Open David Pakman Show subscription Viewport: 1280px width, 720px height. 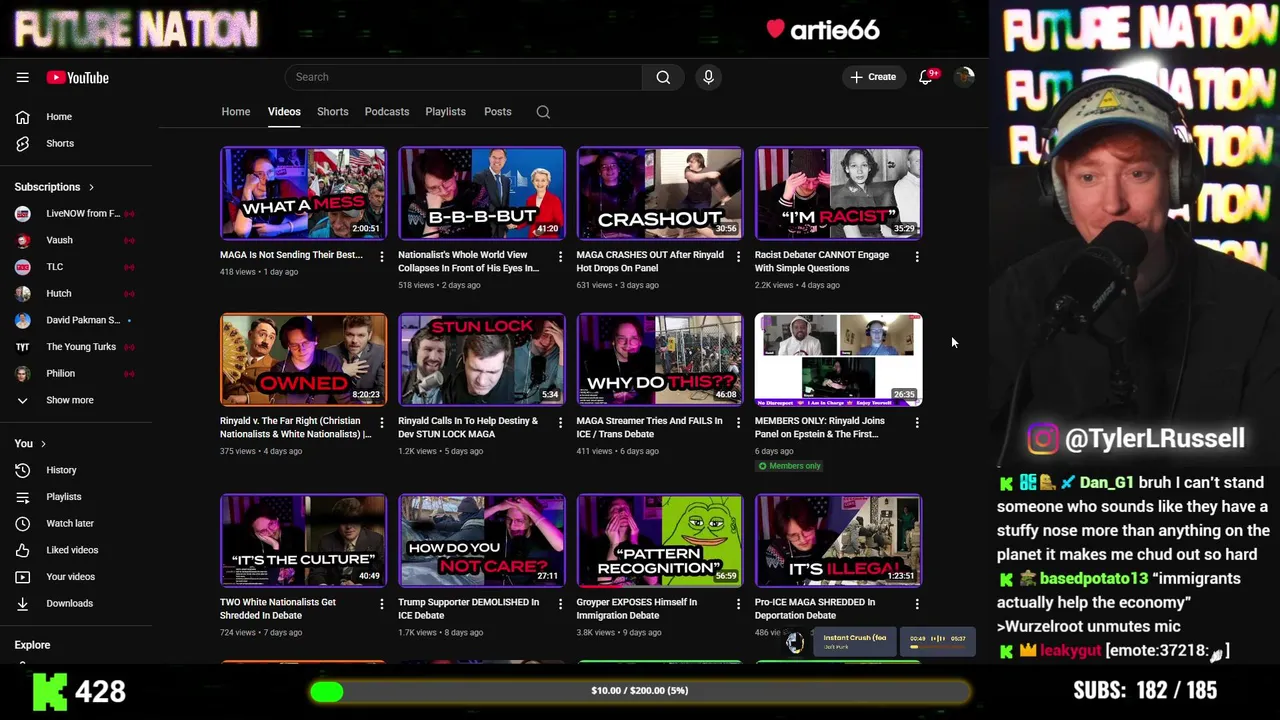pyautogui.click(x=76, y=320)
